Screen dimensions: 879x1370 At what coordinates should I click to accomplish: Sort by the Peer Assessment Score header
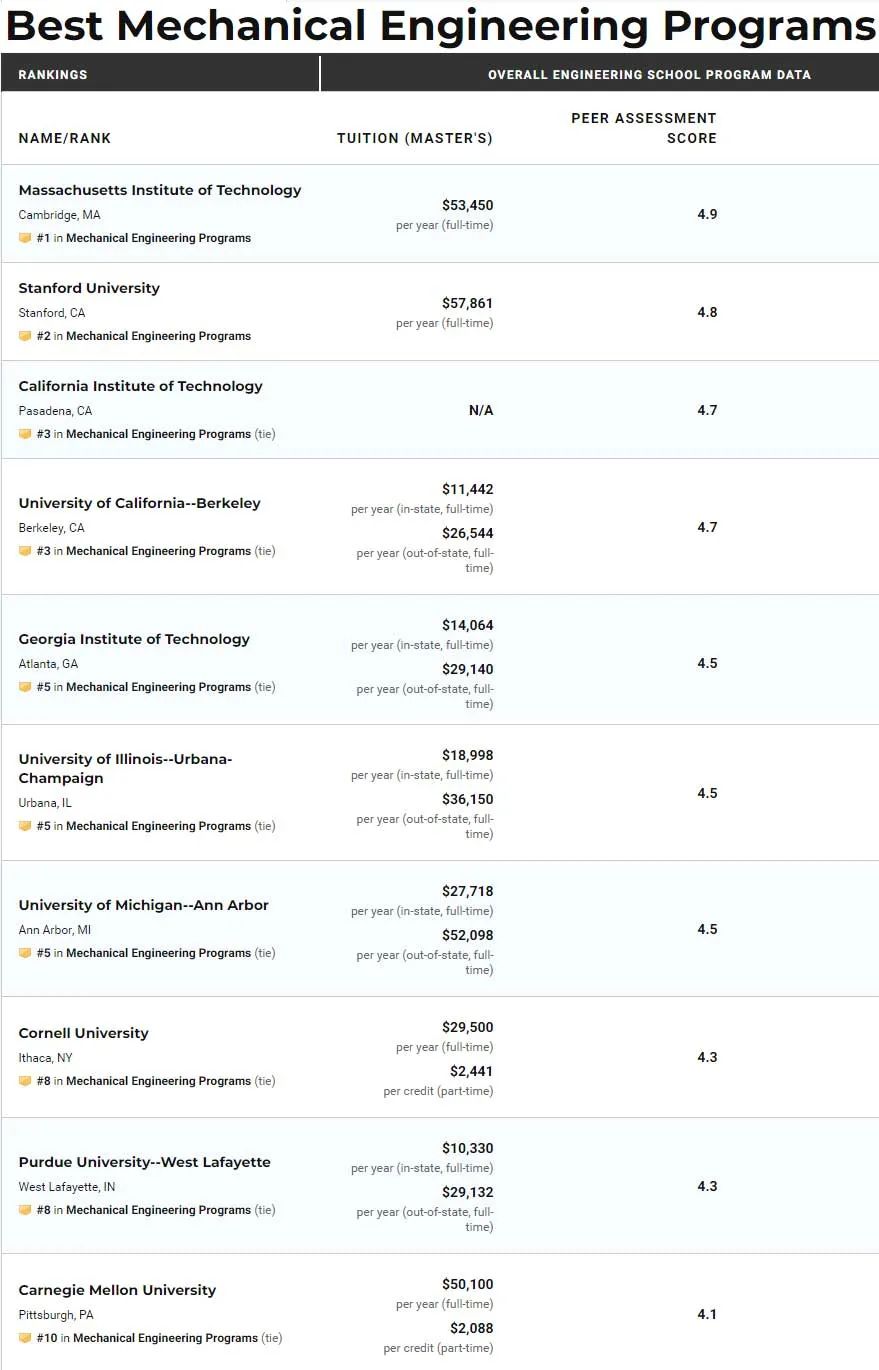[644, 128]
